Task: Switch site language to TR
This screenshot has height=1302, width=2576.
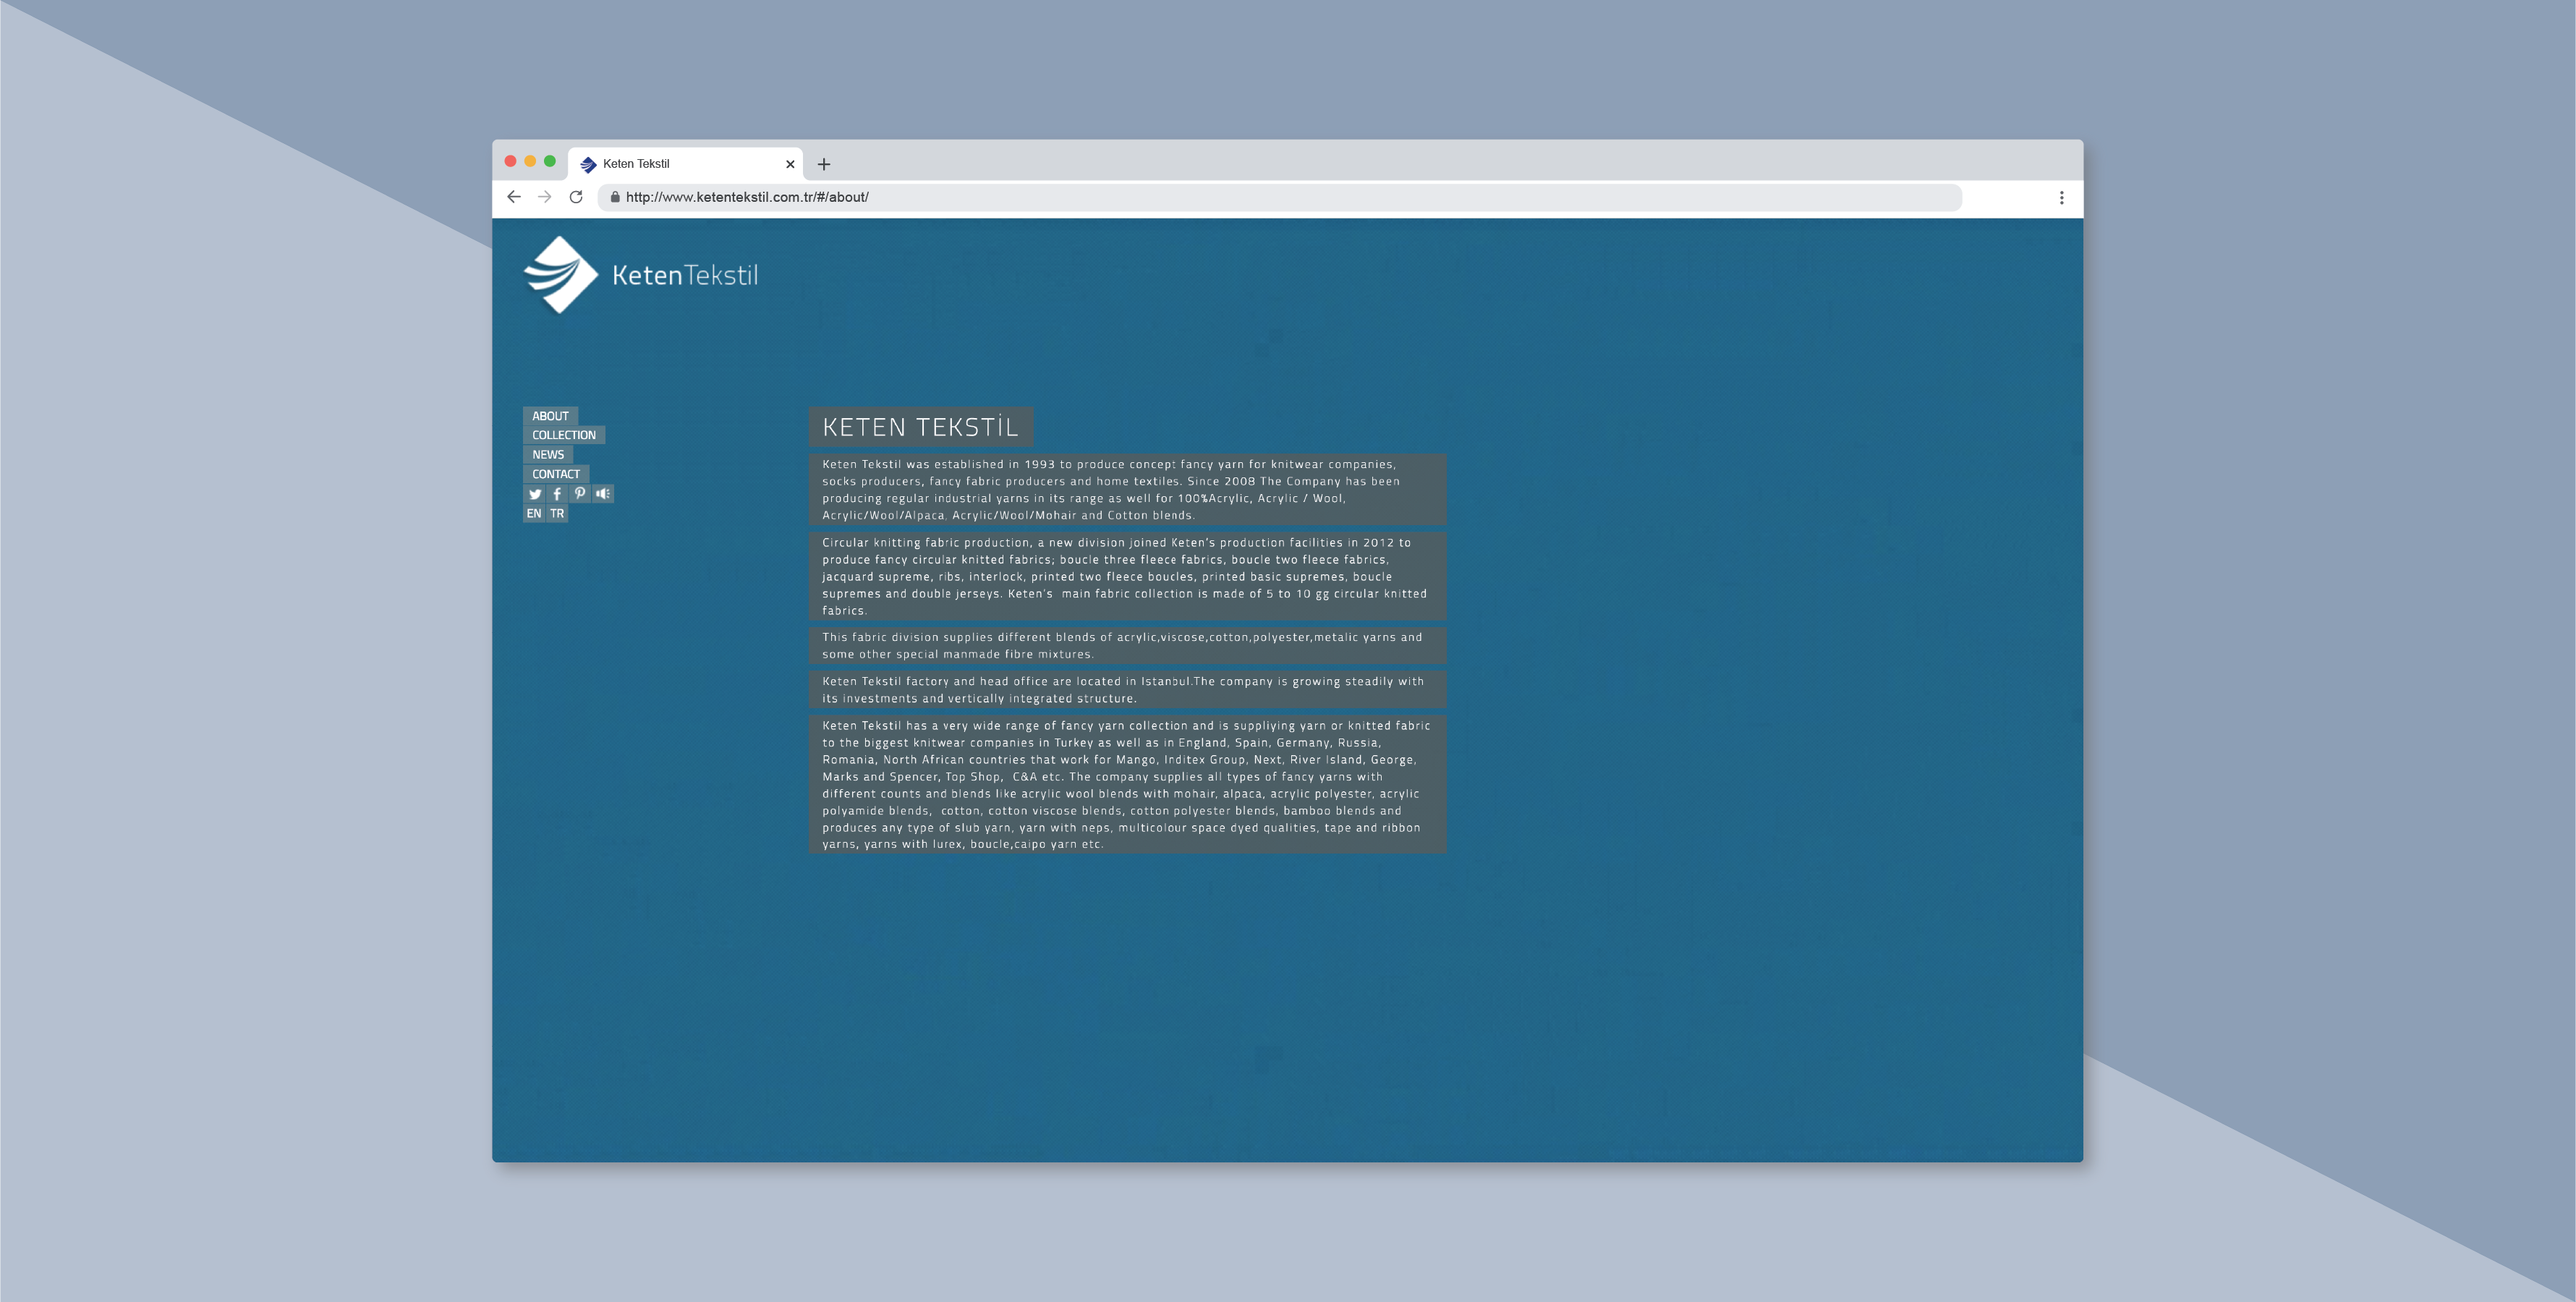Action: click(557, 514)
